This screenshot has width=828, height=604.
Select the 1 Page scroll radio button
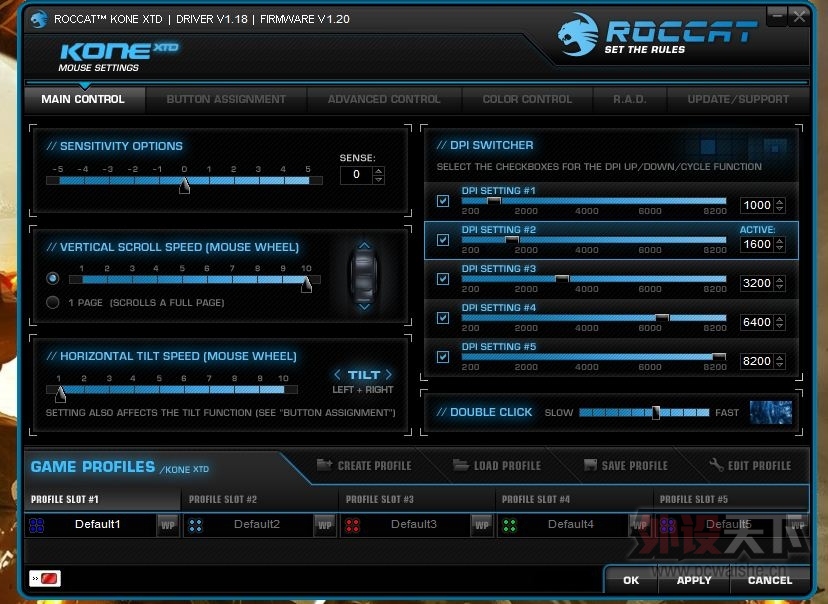click(x=52, y=303)
